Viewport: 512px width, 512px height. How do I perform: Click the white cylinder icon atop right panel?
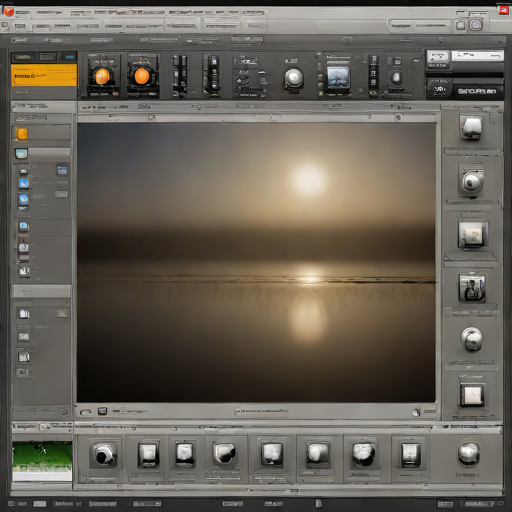pos(471,127)
